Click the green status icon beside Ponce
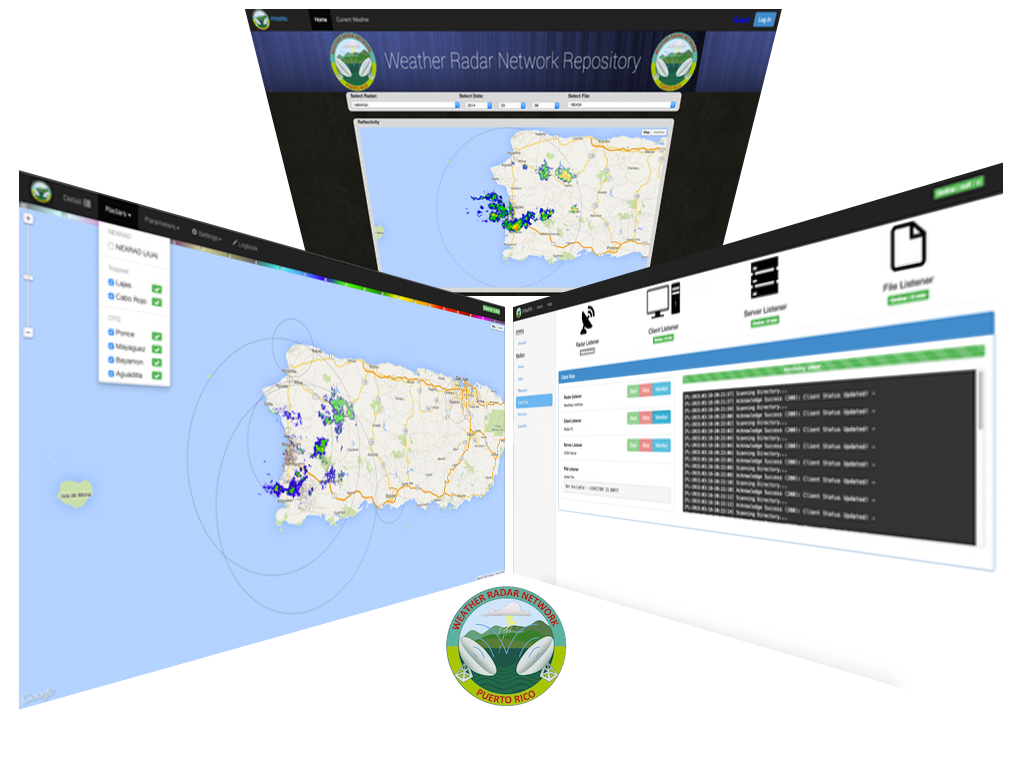The height and width of the screenshot is (768, 1024). click(x=157, y=336)
